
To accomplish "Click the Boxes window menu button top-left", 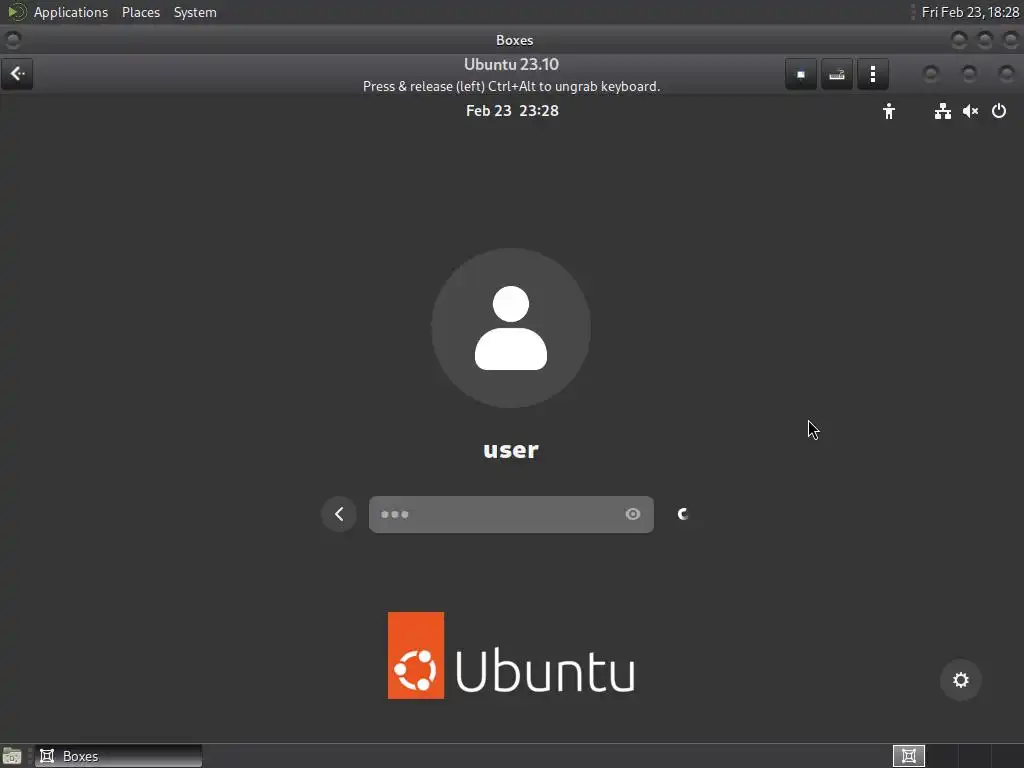I will point(12,40).
